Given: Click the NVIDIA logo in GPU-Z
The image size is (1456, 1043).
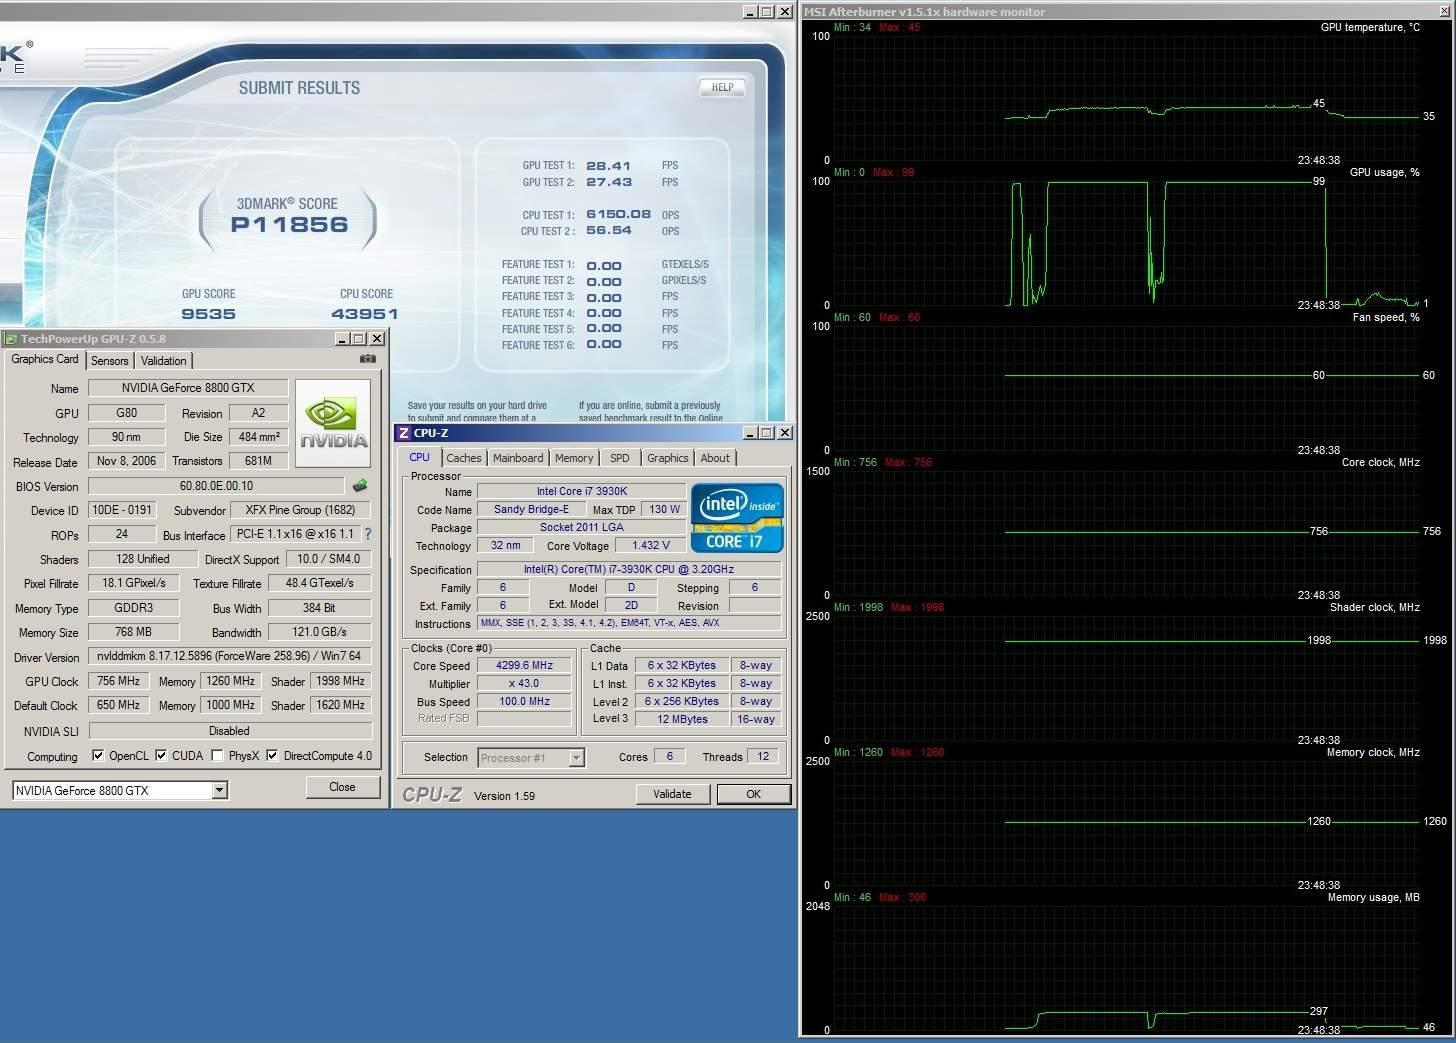Looking at the screenshot, I should tap(333, 423).
